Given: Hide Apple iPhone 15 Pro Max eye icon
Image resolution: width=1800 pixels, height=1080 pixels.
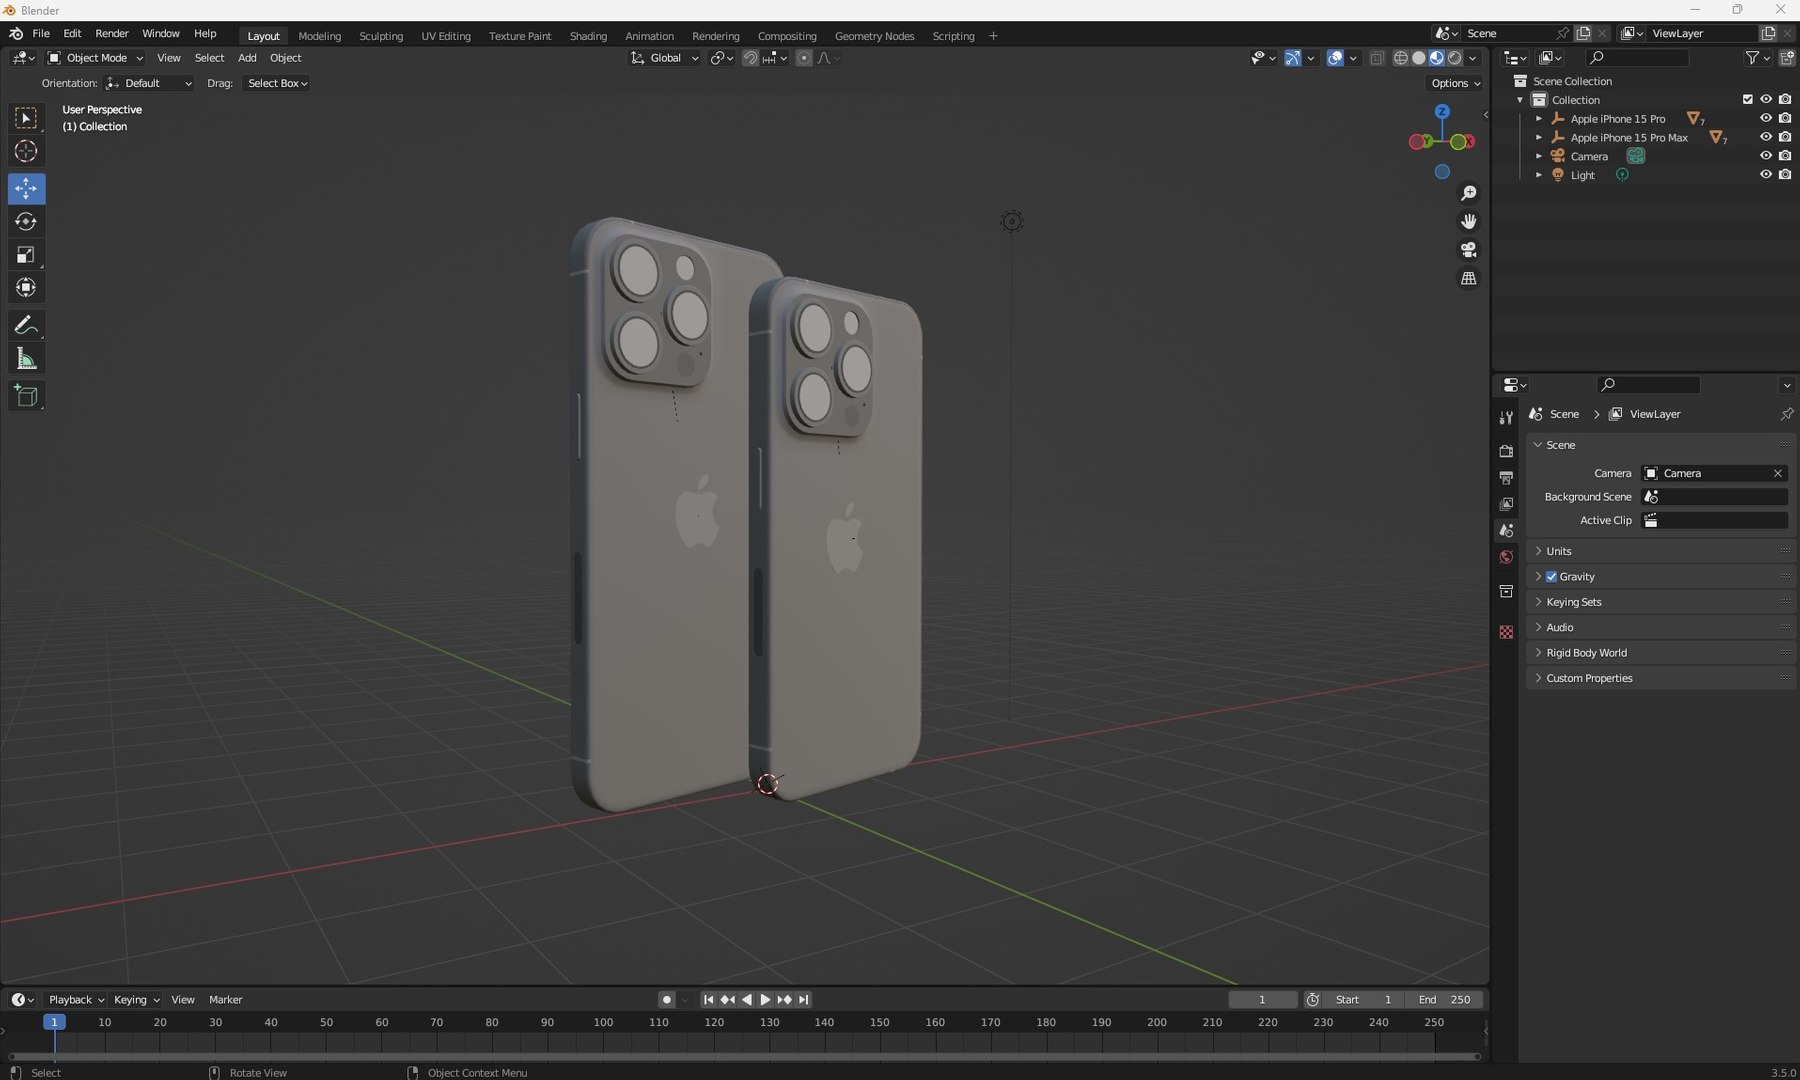Looking at the screenshot, I should 1766,137.
